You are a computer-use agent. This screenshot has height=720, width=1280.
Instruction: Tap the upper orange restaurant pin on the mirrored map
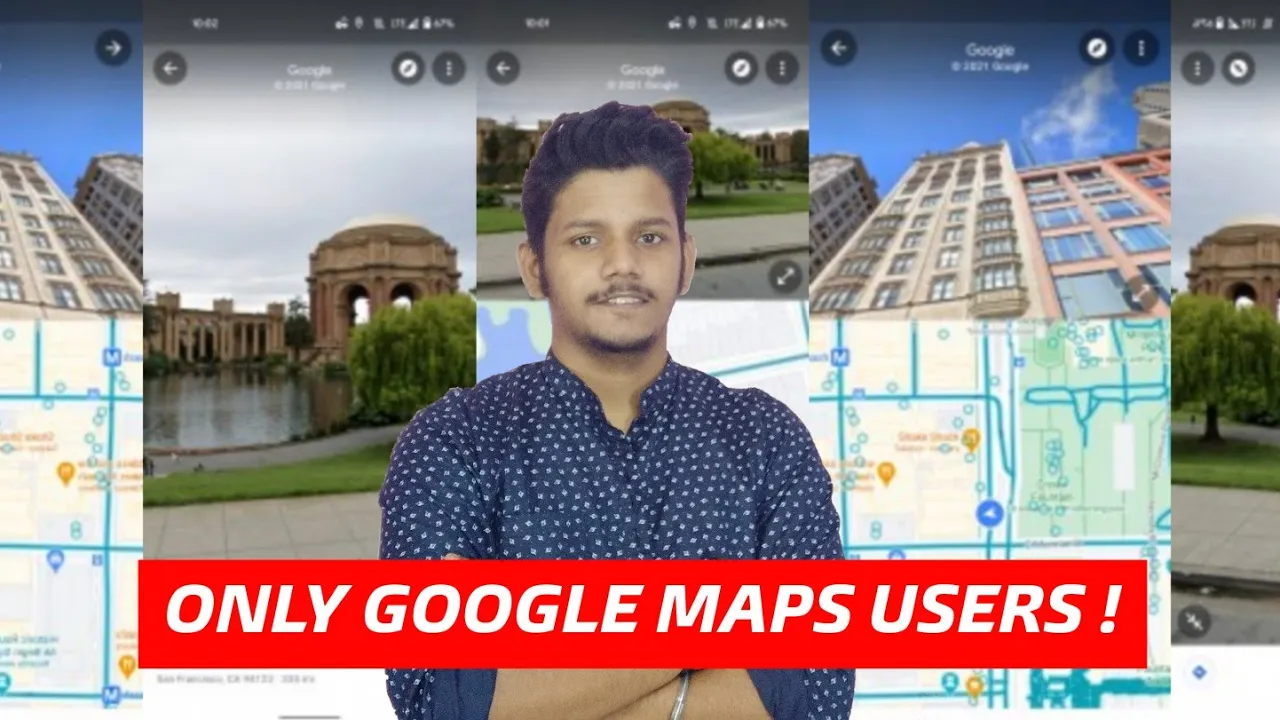[66, 473]
